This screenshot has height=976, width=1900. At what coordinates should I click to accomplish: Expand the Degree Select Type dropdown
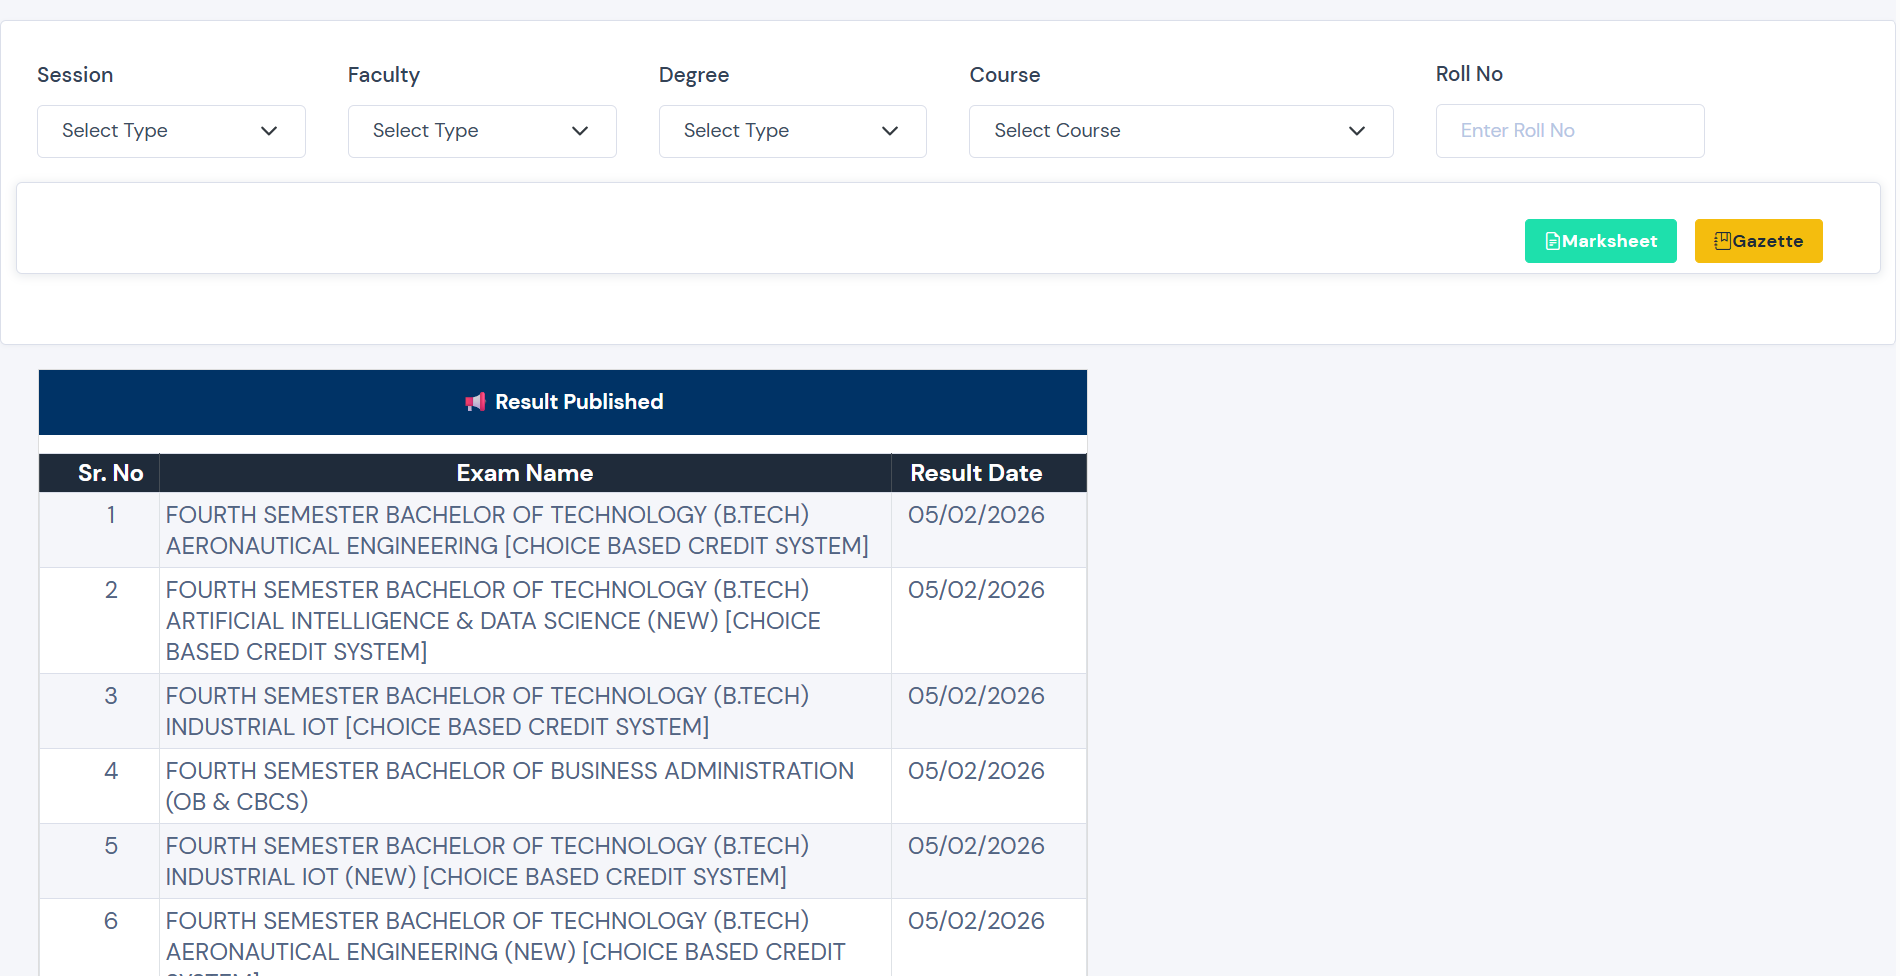pyautogui.click(x=792, y=131)
